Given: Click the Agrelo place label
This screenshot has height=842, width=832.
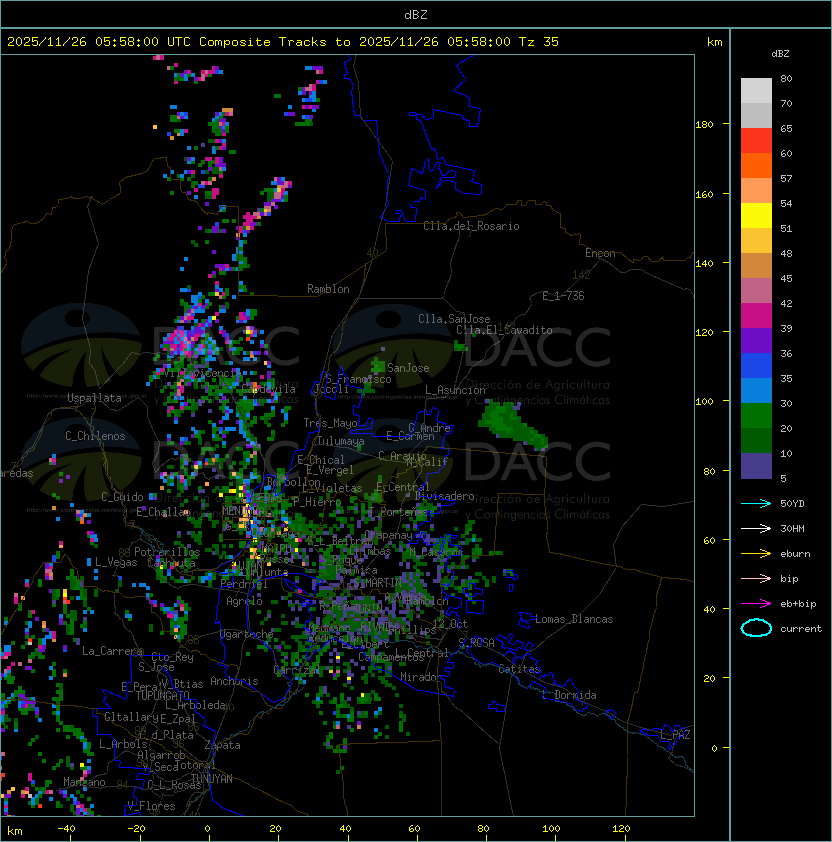Looking at the screenshot, I should tap(244, 601).
